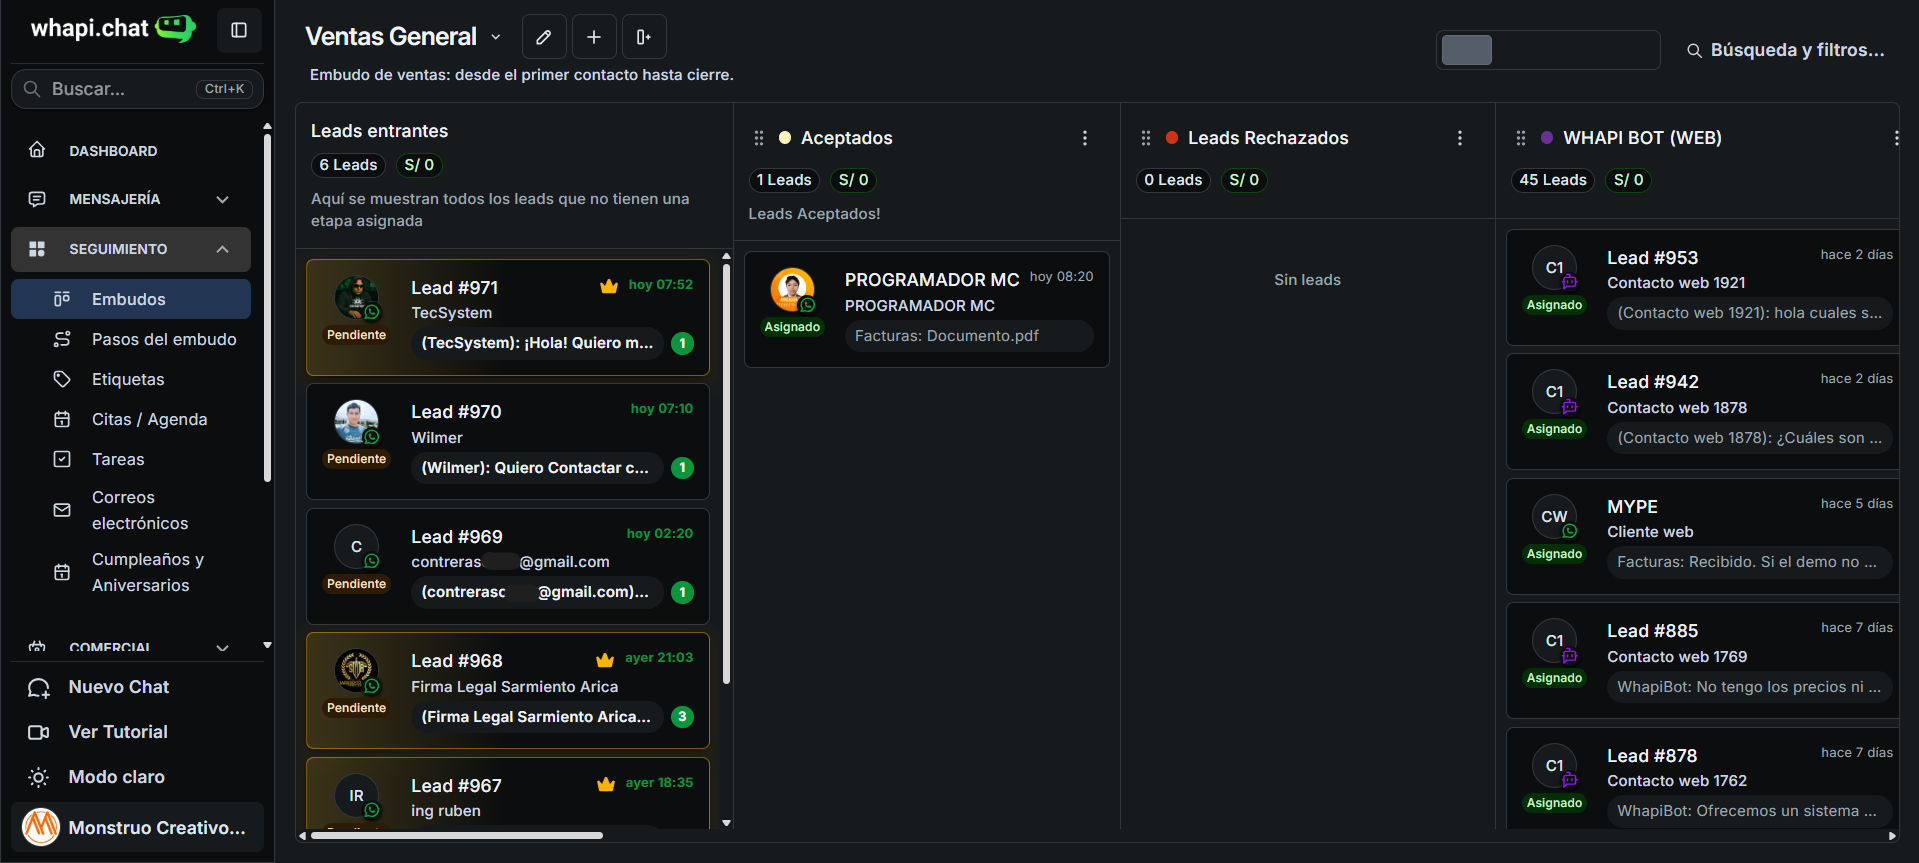Click the add column icon in header toolbar
Image resolution: width=1919 pixels, height=863 pixels.
(644, 37)
